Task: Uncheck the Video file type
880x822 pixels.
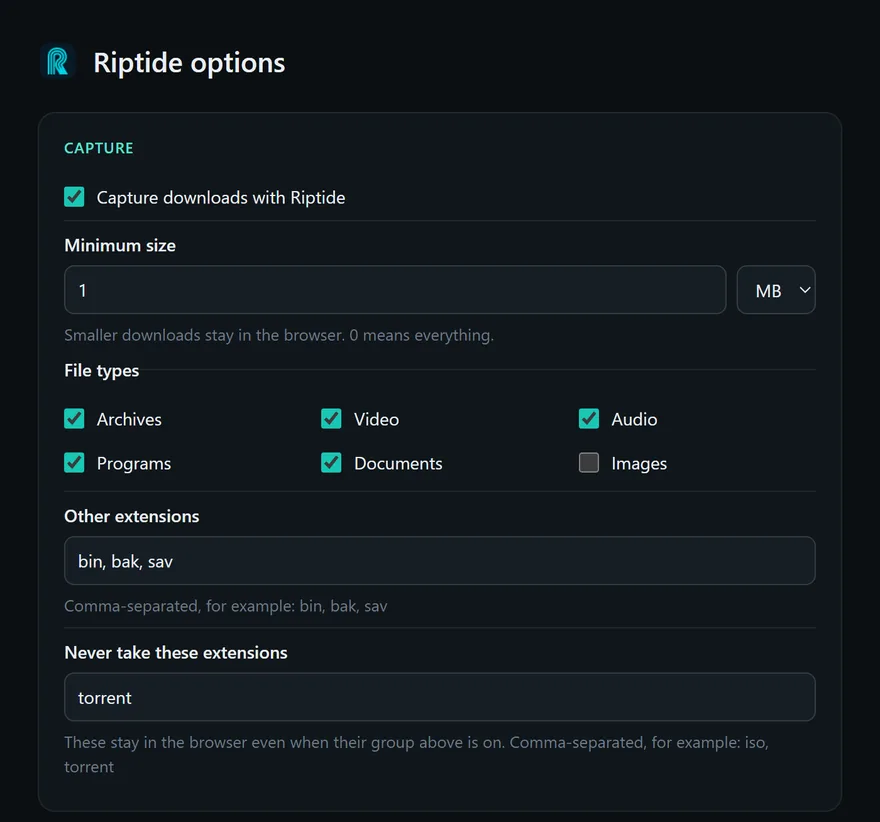Action: [x=331, y=419]
